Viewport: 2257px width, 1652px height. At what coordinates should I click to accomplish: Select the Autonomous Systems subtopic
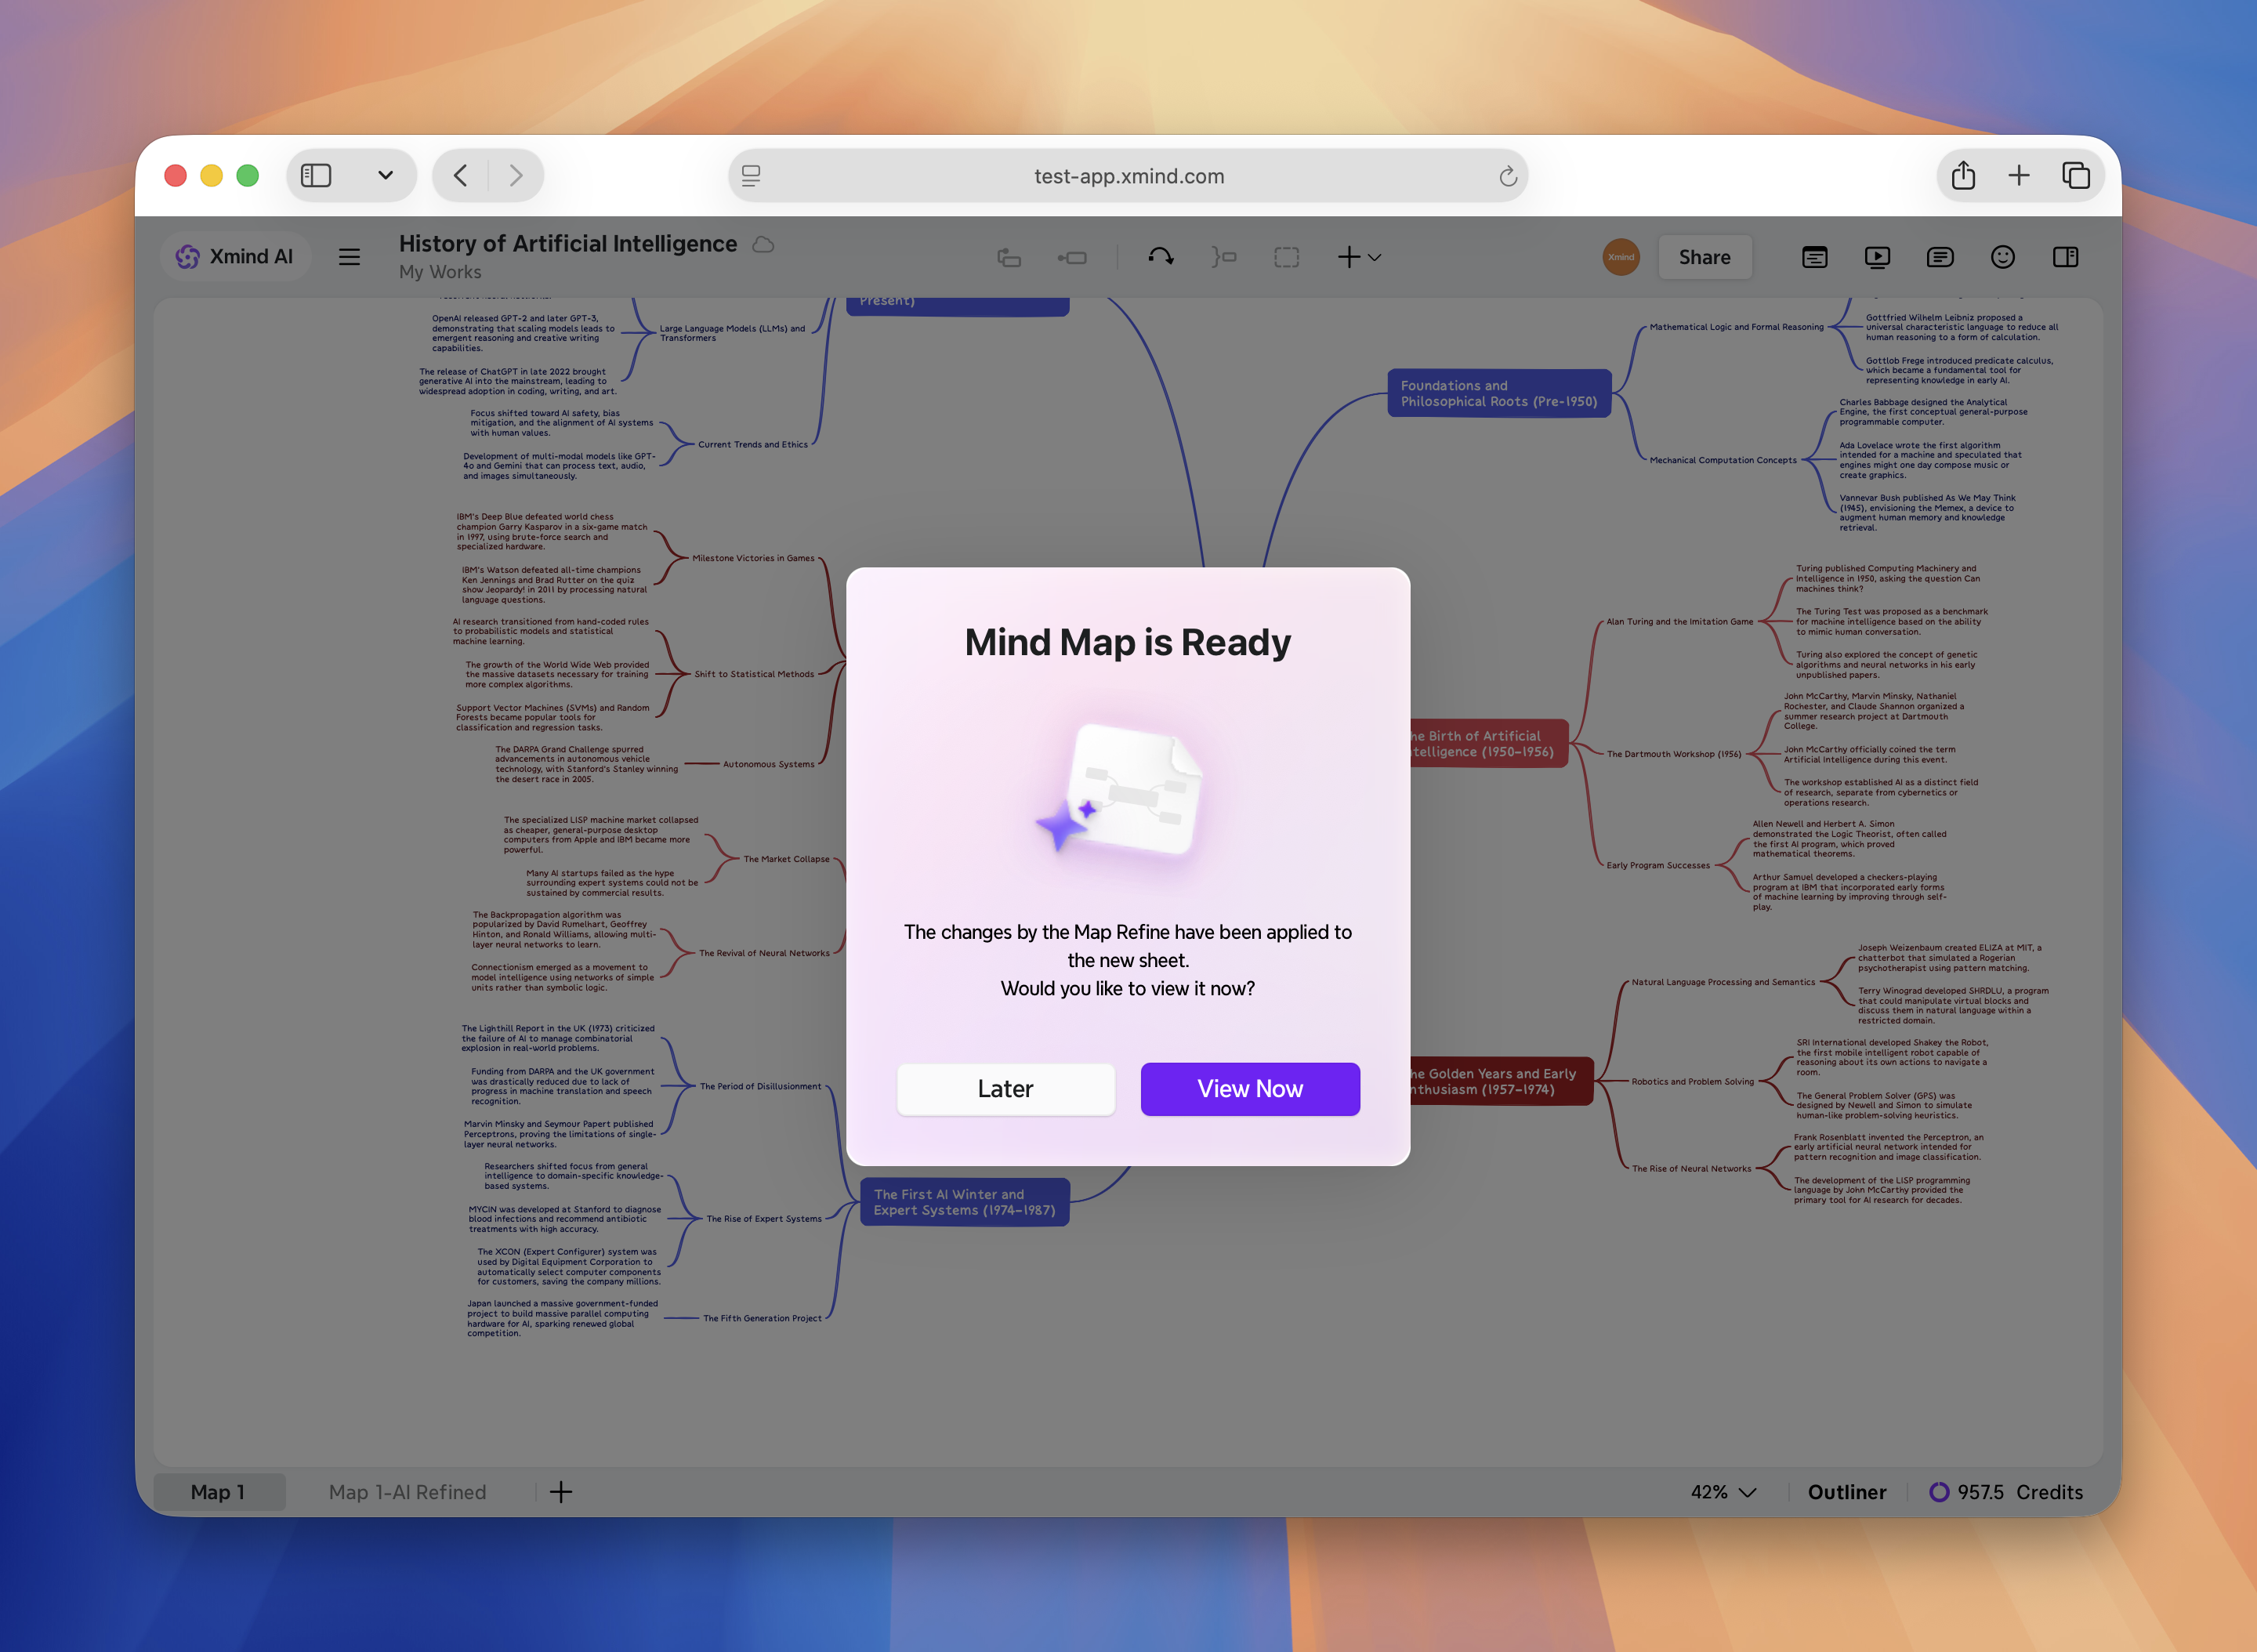coord(768,764)
